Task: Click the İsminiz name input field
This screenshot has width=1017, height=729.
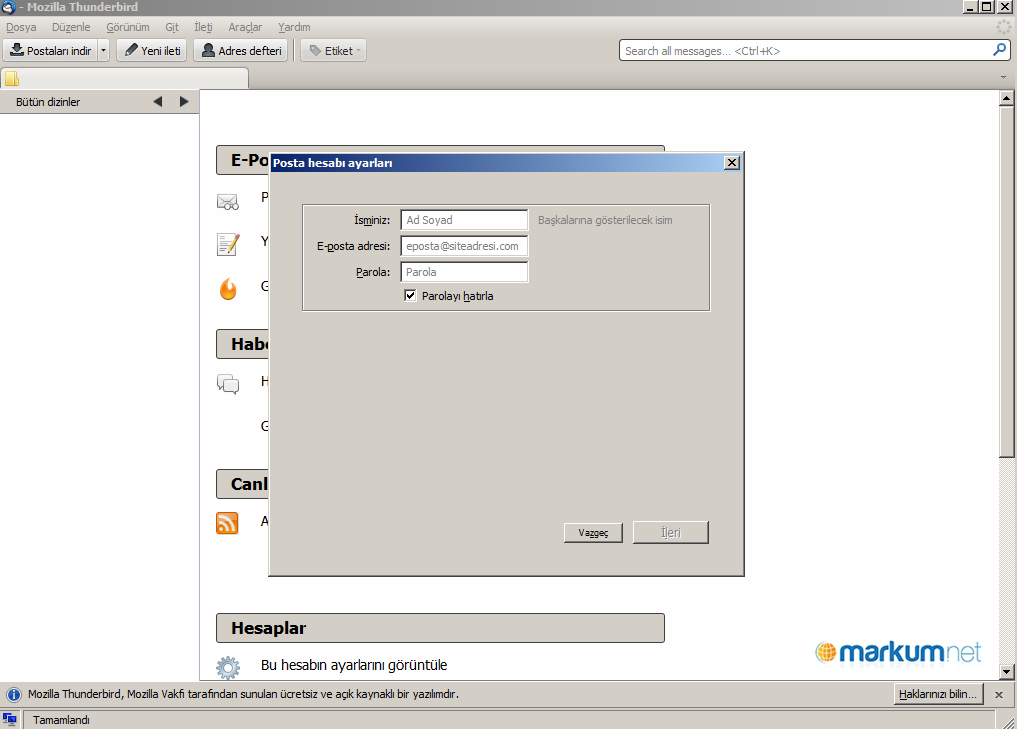Action: (464, 220)
